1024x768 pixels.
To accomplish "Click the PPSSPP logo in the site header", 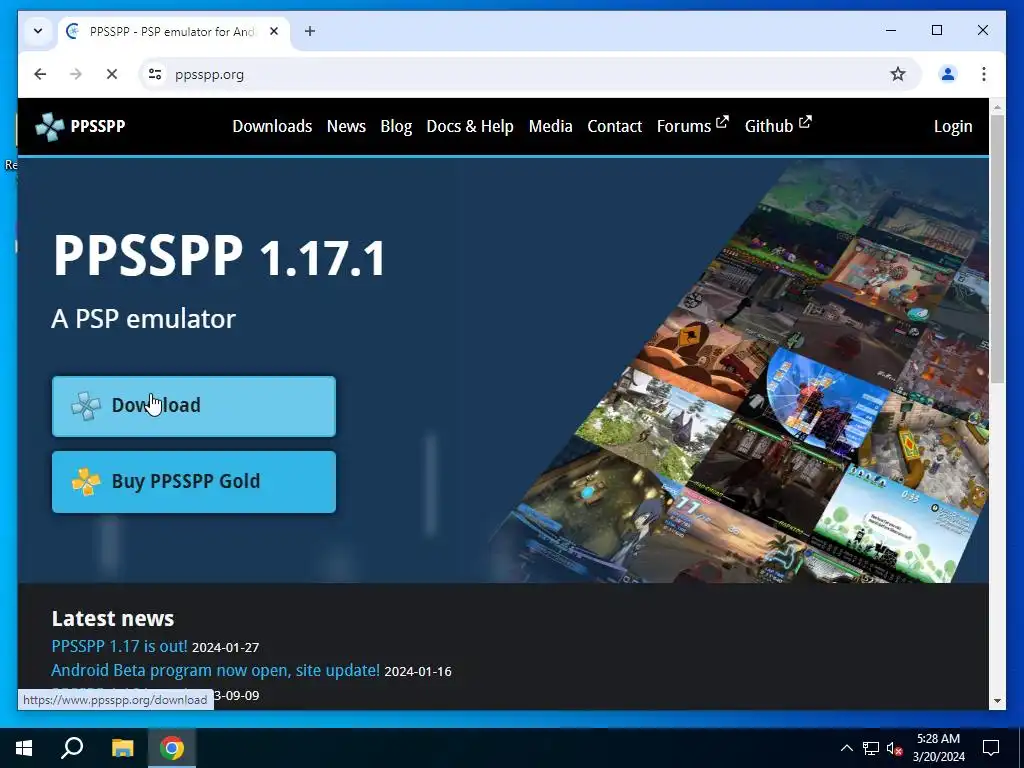I will 80,126.
